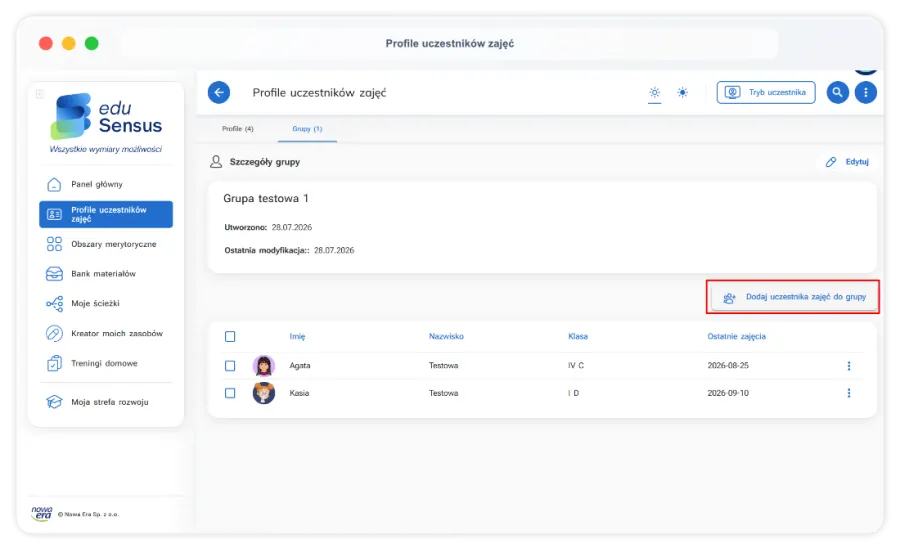This screenshot has height=548, width=900.
Task: Sort by the Nazwisko column header
Action: (x=446, y=336)
